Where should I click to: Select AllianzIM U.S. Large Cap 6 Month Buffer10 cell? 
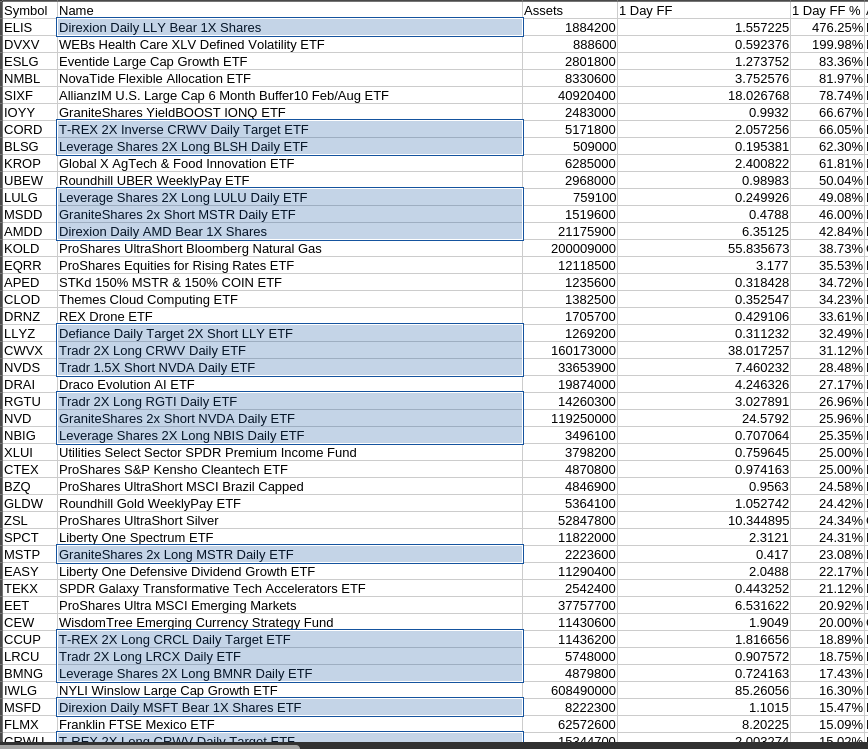coord(290,96)
